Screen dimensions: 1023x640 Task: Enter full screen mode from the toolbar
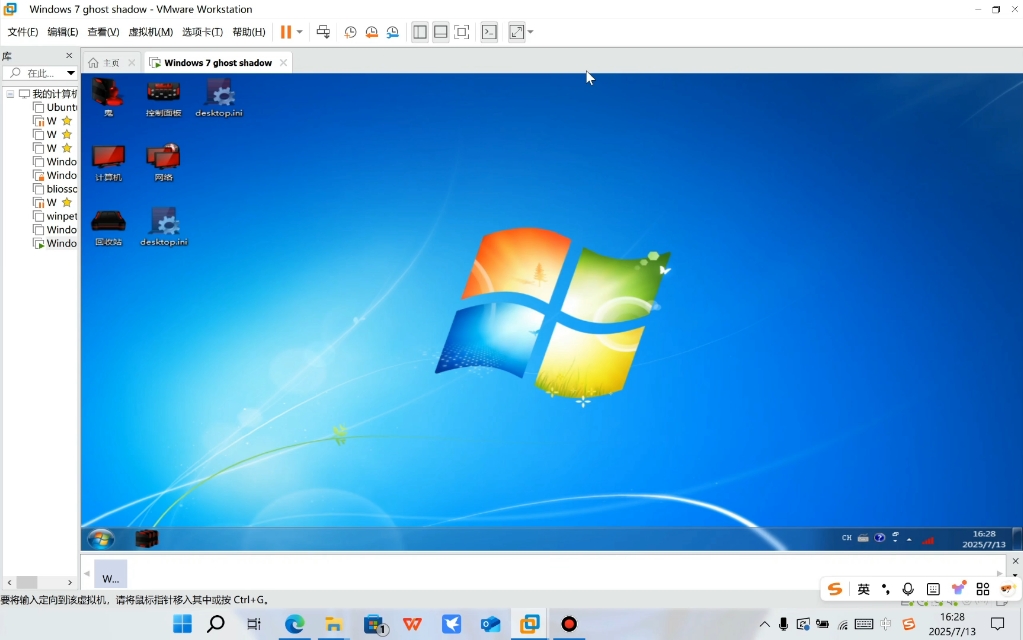462,32
